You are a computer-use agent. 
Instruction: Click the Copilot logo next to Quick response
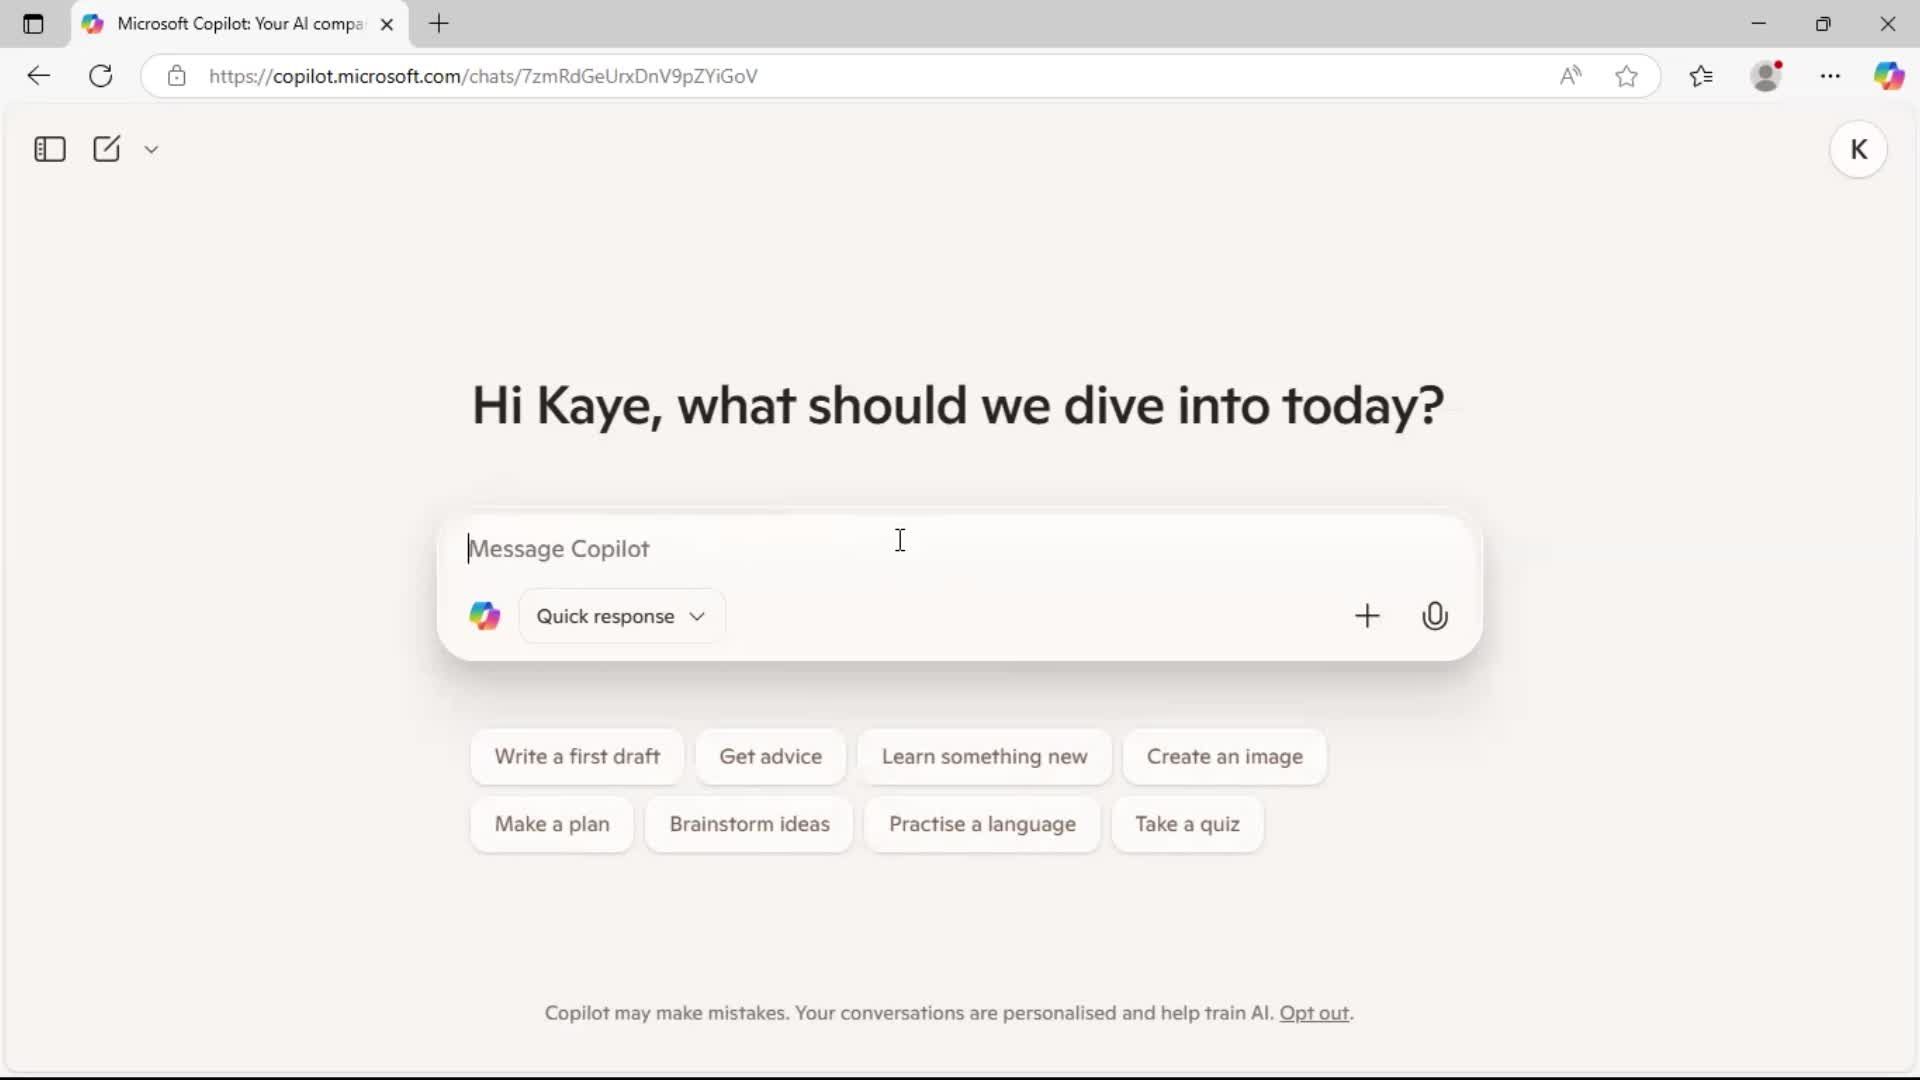pyautogui.click(x=484, y=615)
